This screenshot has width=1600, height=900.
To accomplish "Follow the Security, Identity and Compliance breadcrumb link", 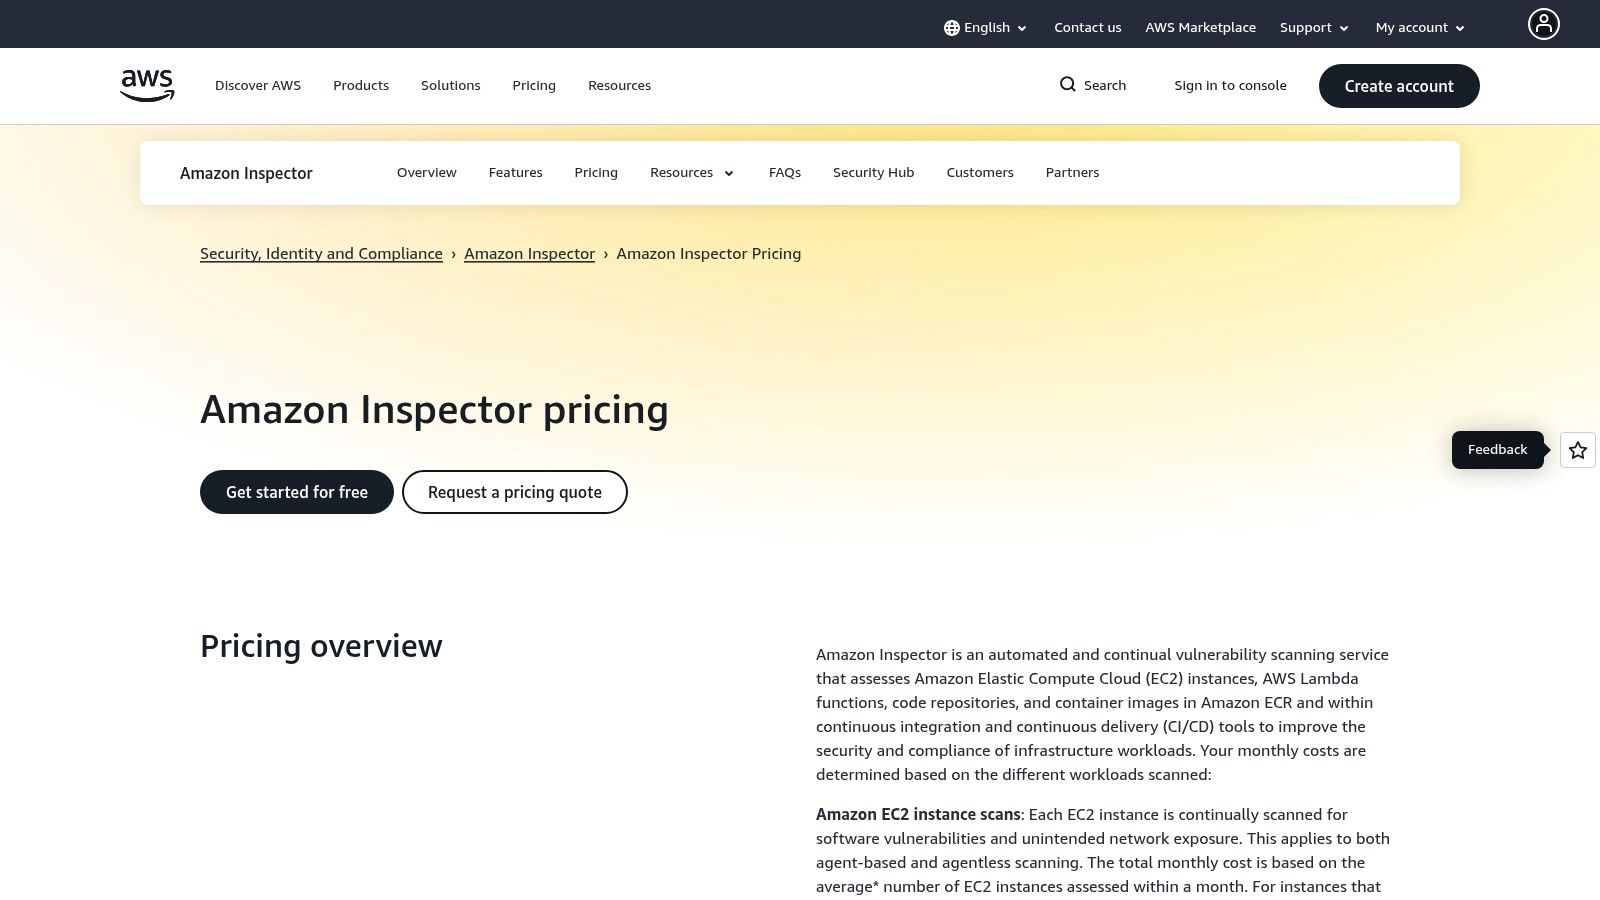I will (x=321, y=253).
